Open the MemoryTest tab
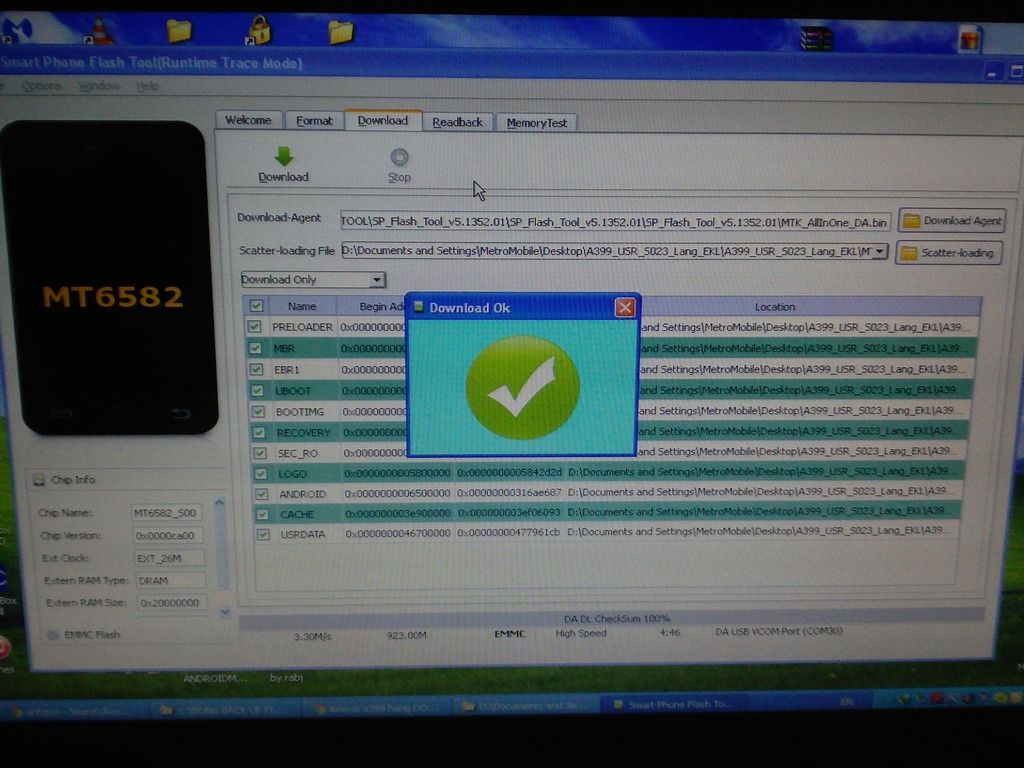The height and width of the screenshot is (768, 1024). [x=536, y=123]
